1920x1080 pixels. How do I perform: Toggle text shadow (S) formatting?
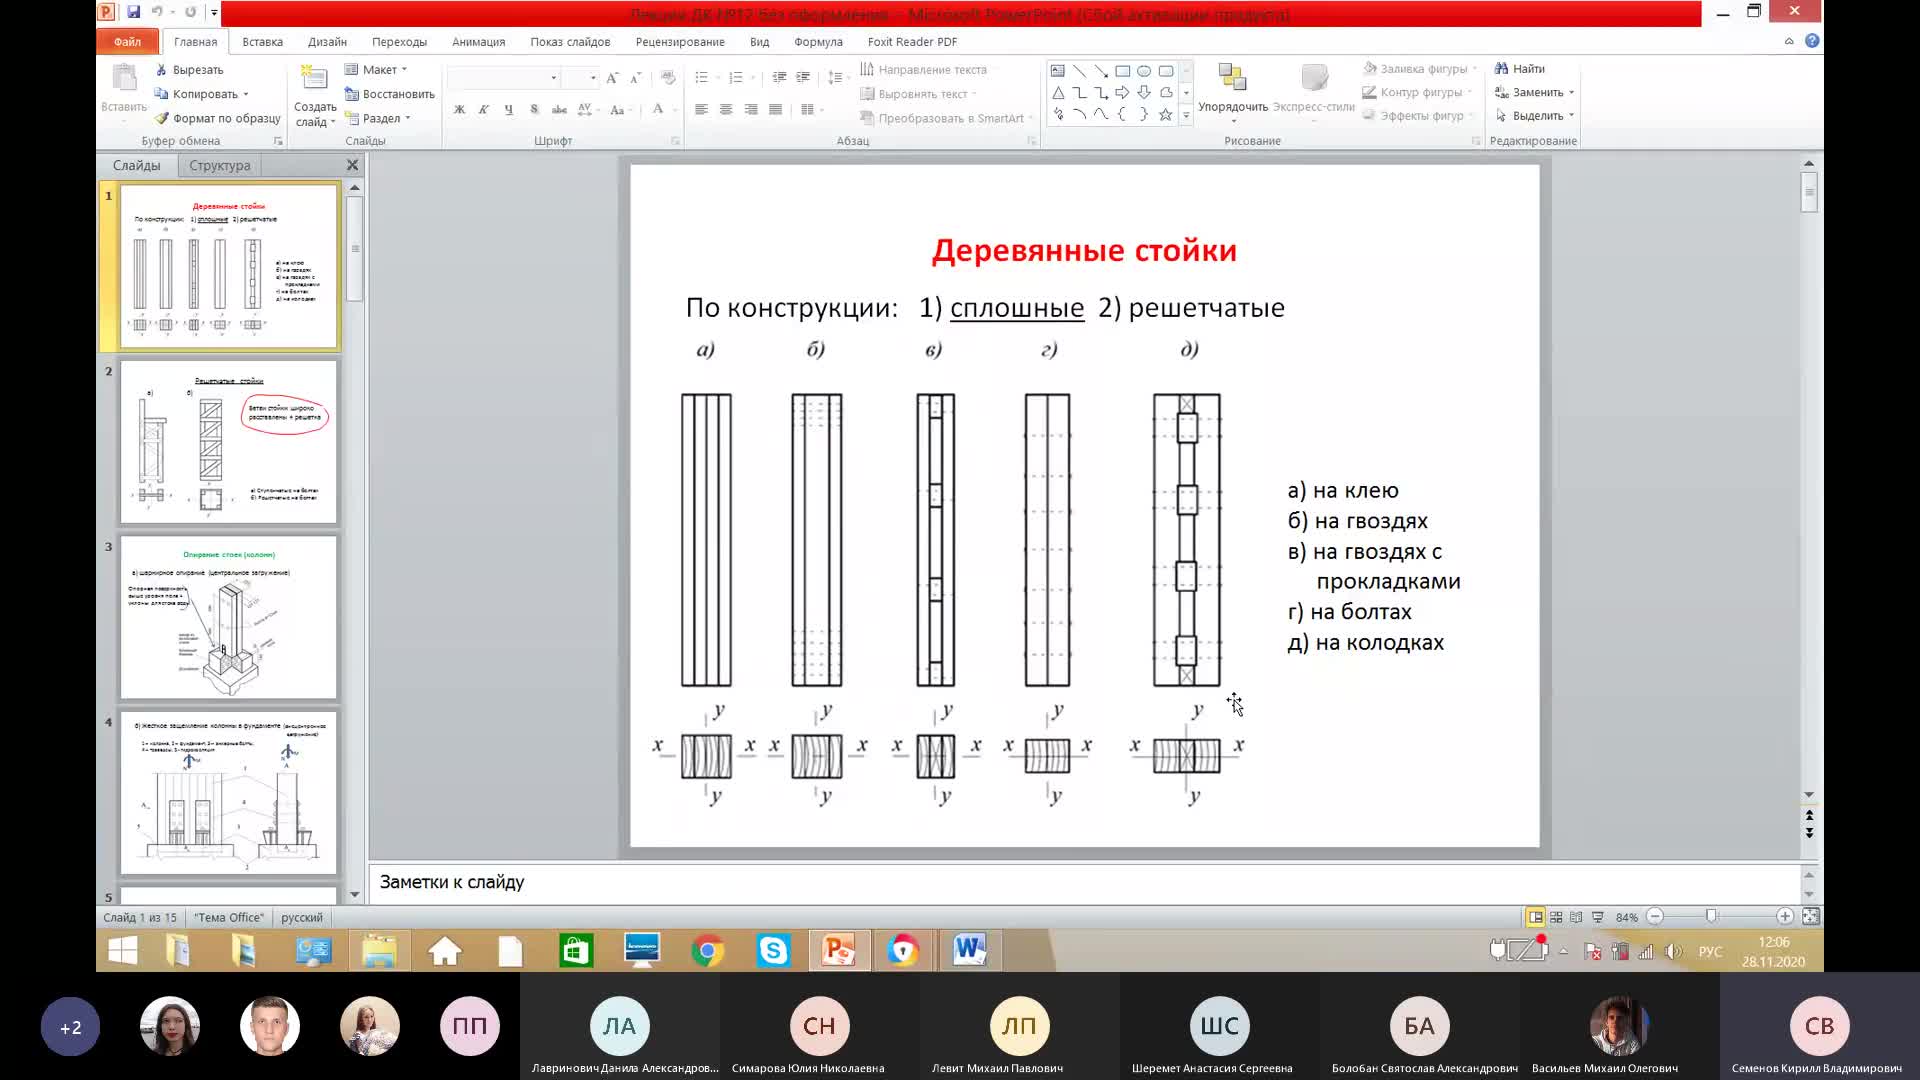[534, 110]
